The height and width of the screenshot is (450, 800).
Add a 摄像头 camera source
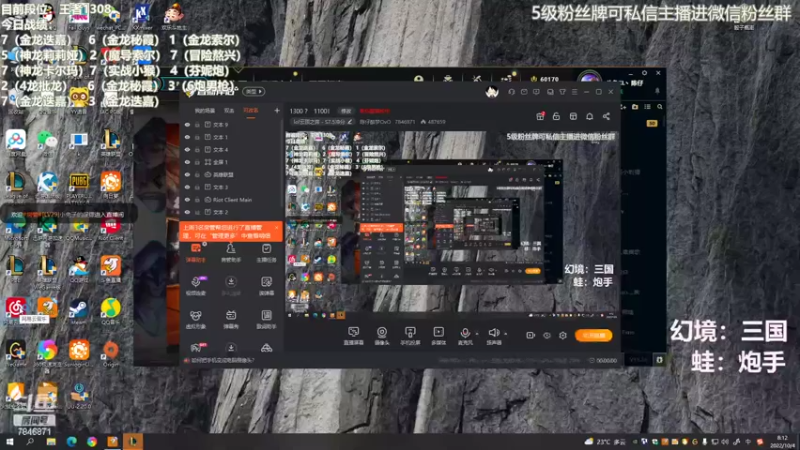pos(382,336)
